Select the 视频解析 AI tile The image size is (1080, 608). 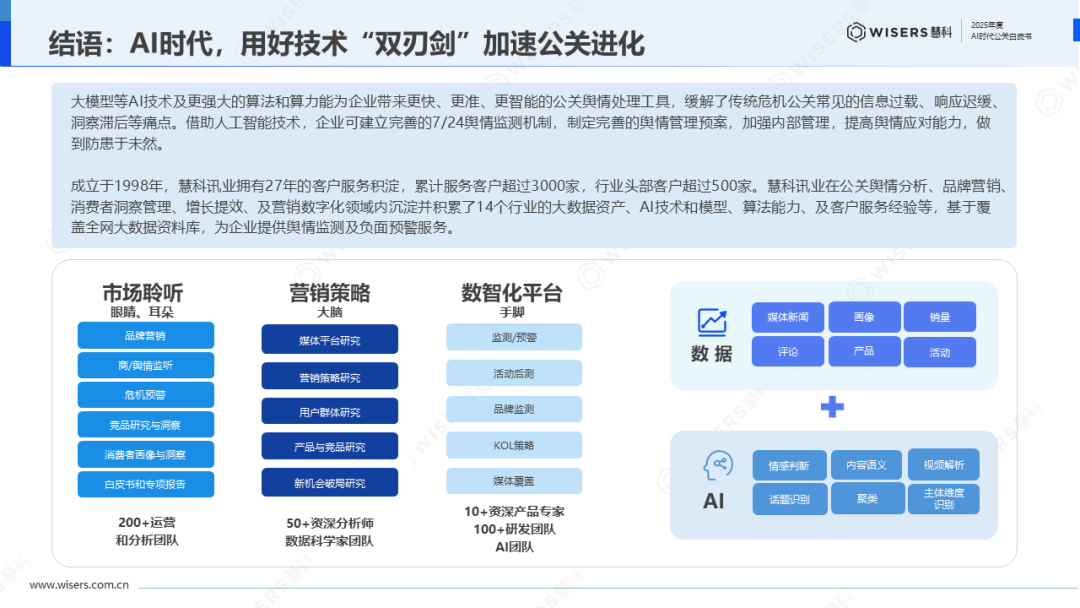coord(943,464)
